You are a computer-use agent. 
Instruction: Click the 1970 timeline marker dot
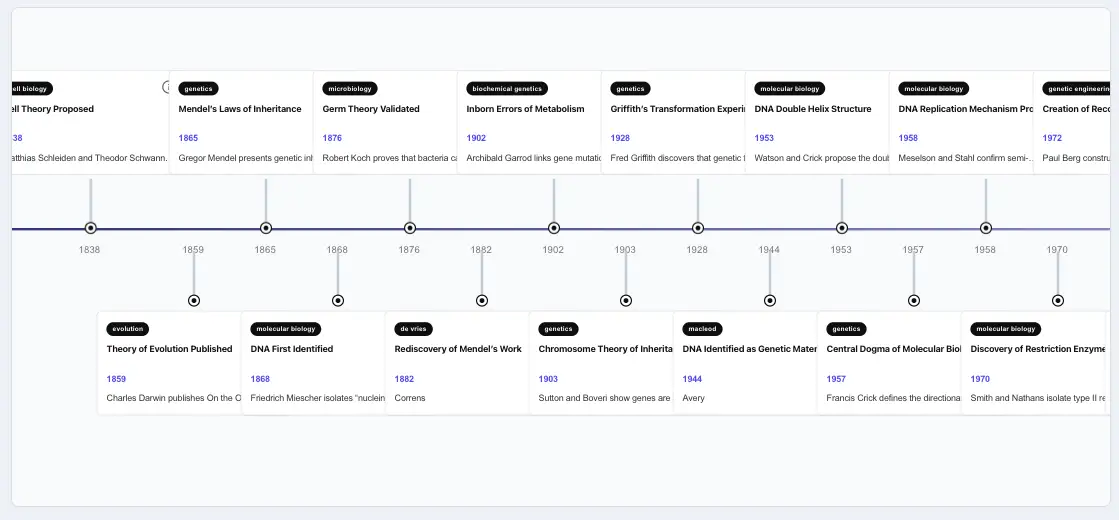(x=1058, y=301)
